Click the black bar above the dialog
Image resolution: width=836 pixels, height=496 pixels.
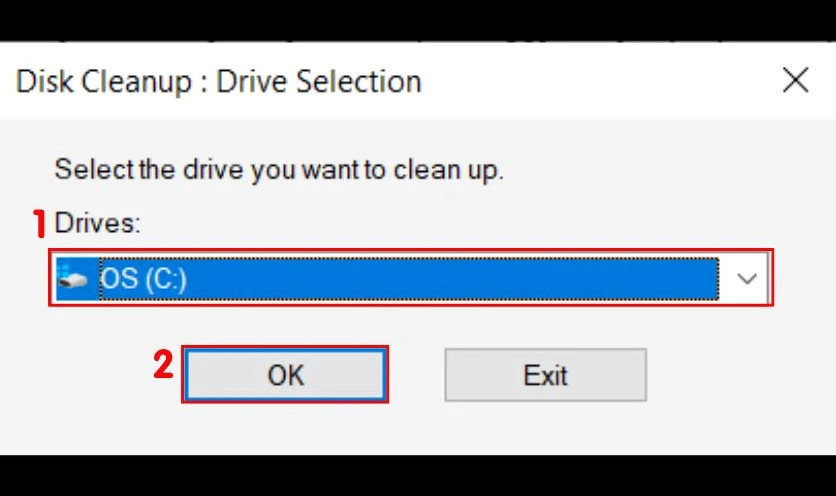click(418, 20)
